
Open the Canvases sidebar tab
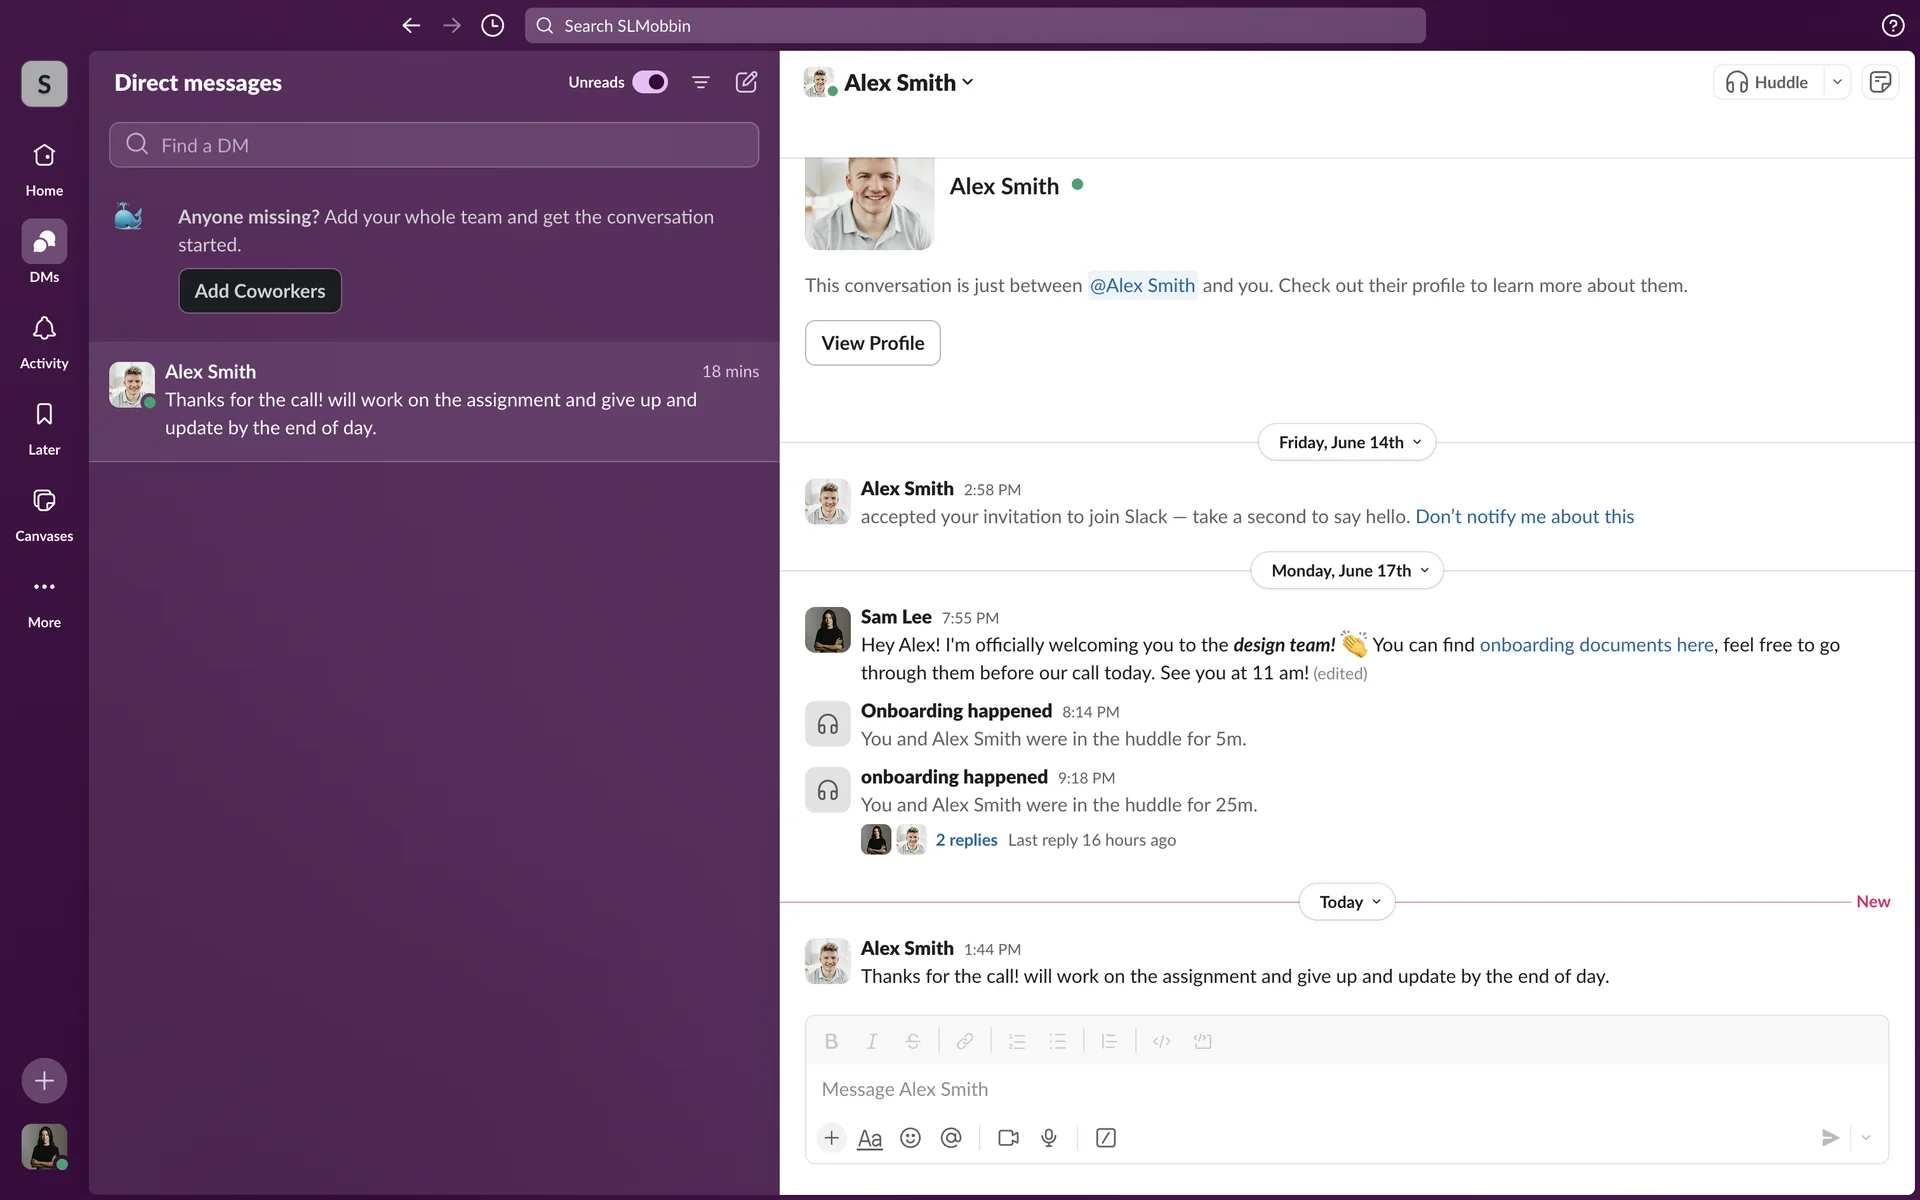44,513
